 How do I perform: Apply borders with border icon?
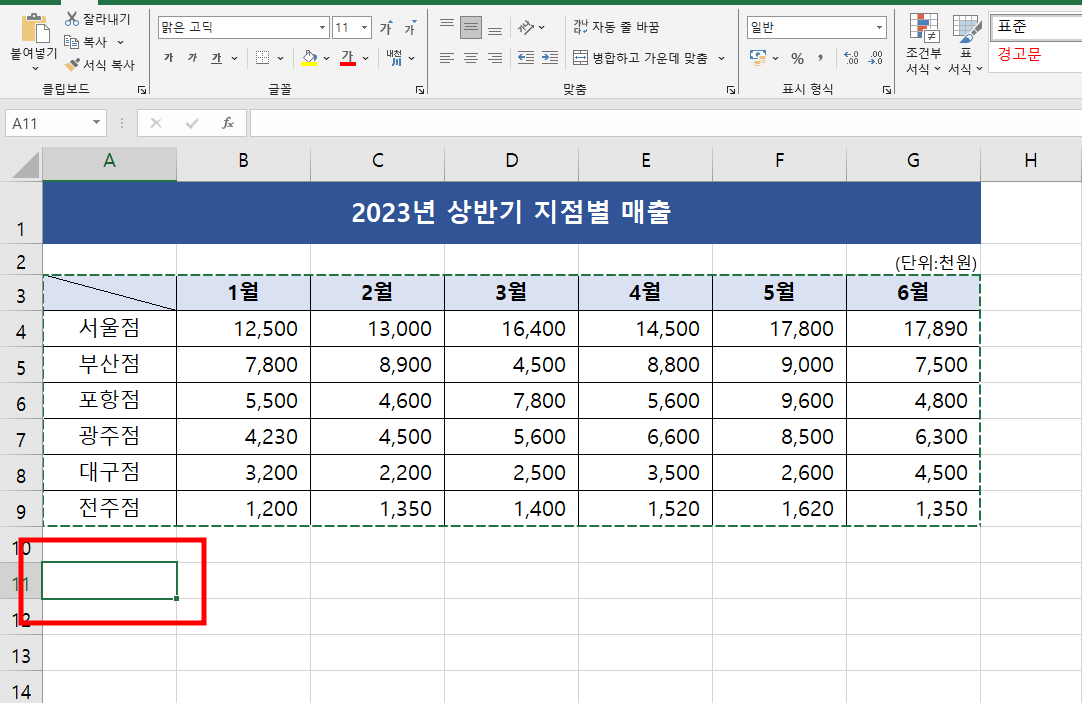[262, 58]
